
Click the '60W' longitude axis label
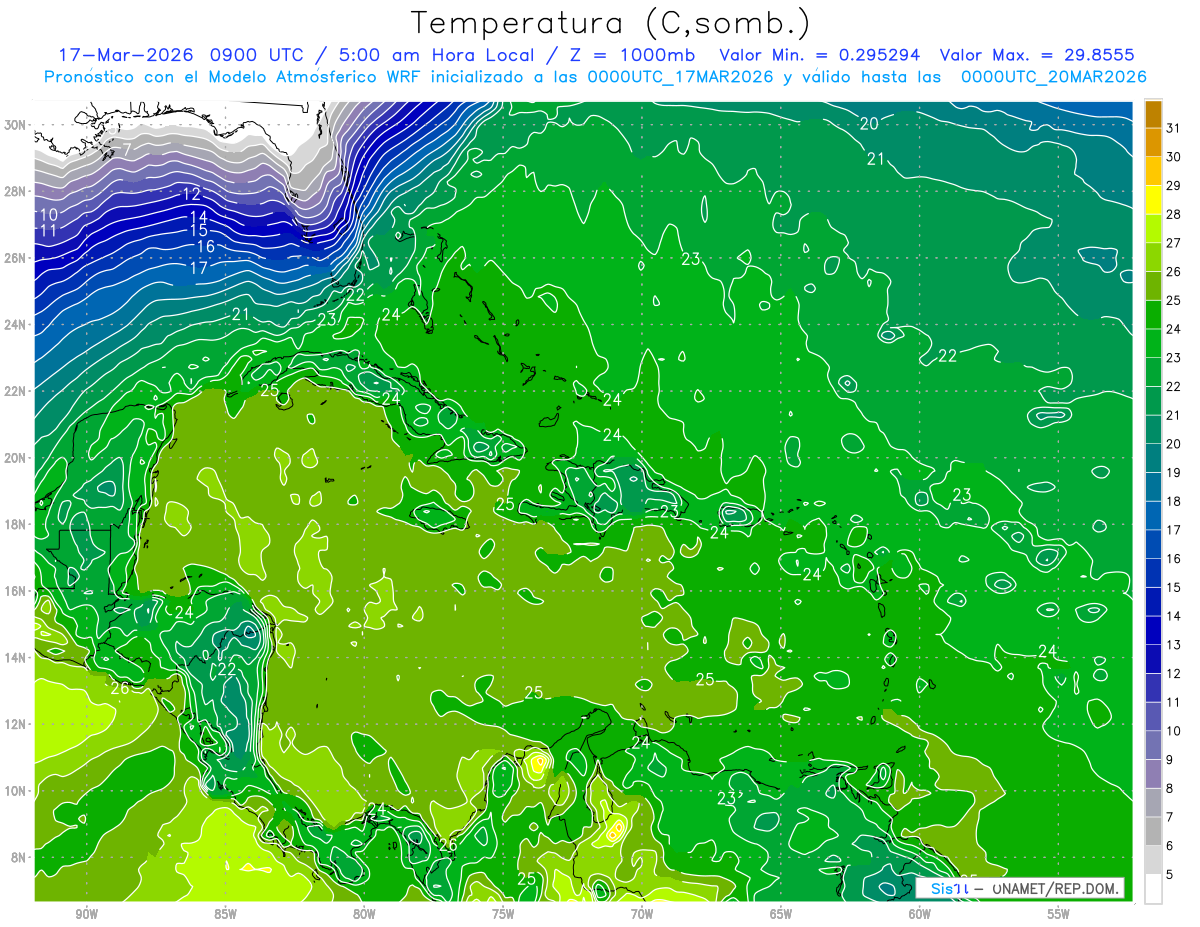pos(920,914)
